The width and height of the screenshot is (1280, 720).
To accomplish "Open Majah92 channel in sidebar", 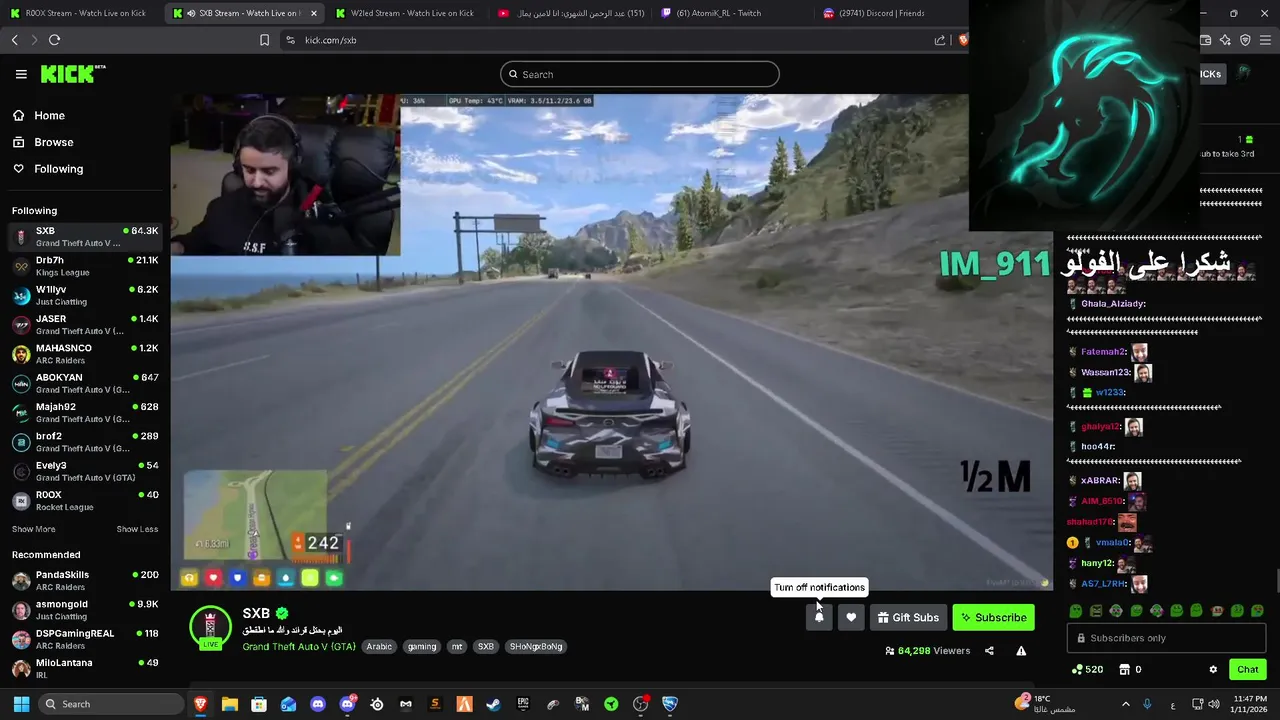I will (x=85, y=412).
